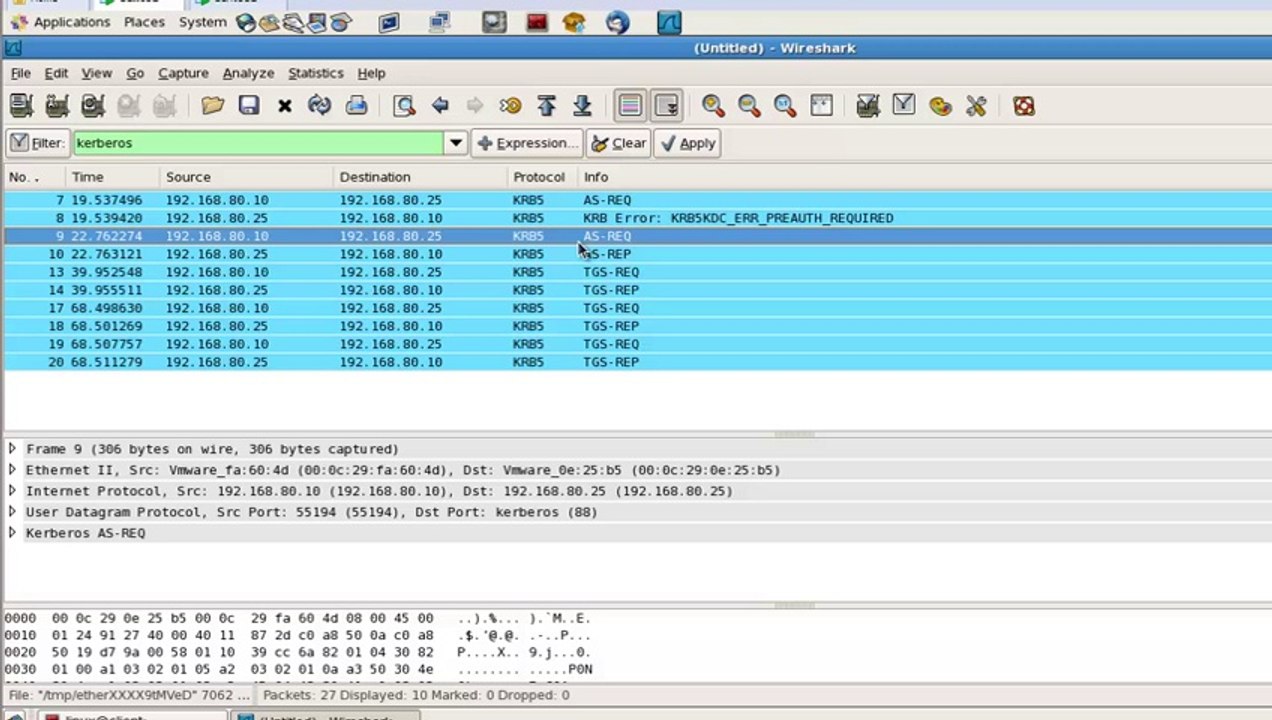Open the Help menu
Image resolution: width=1272 pixels, height=720 pixels.
(x=371, y=73)
